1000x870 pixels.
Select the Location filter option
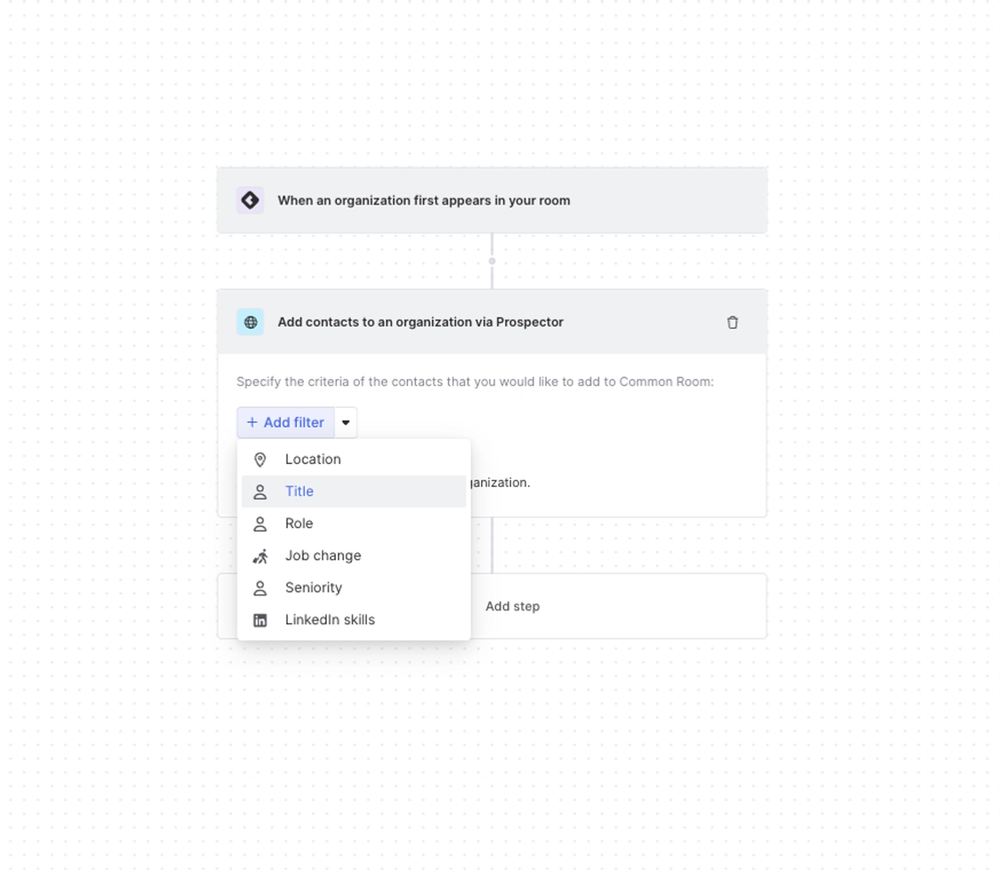tap(313, 460)
